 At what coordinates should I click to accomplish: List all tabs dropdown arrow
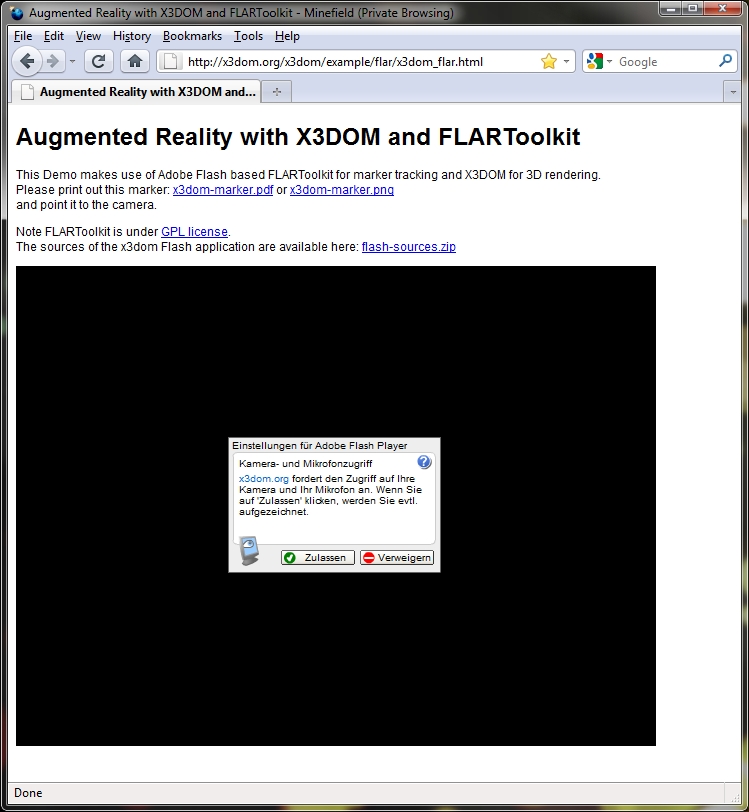[x=732, y=92]
